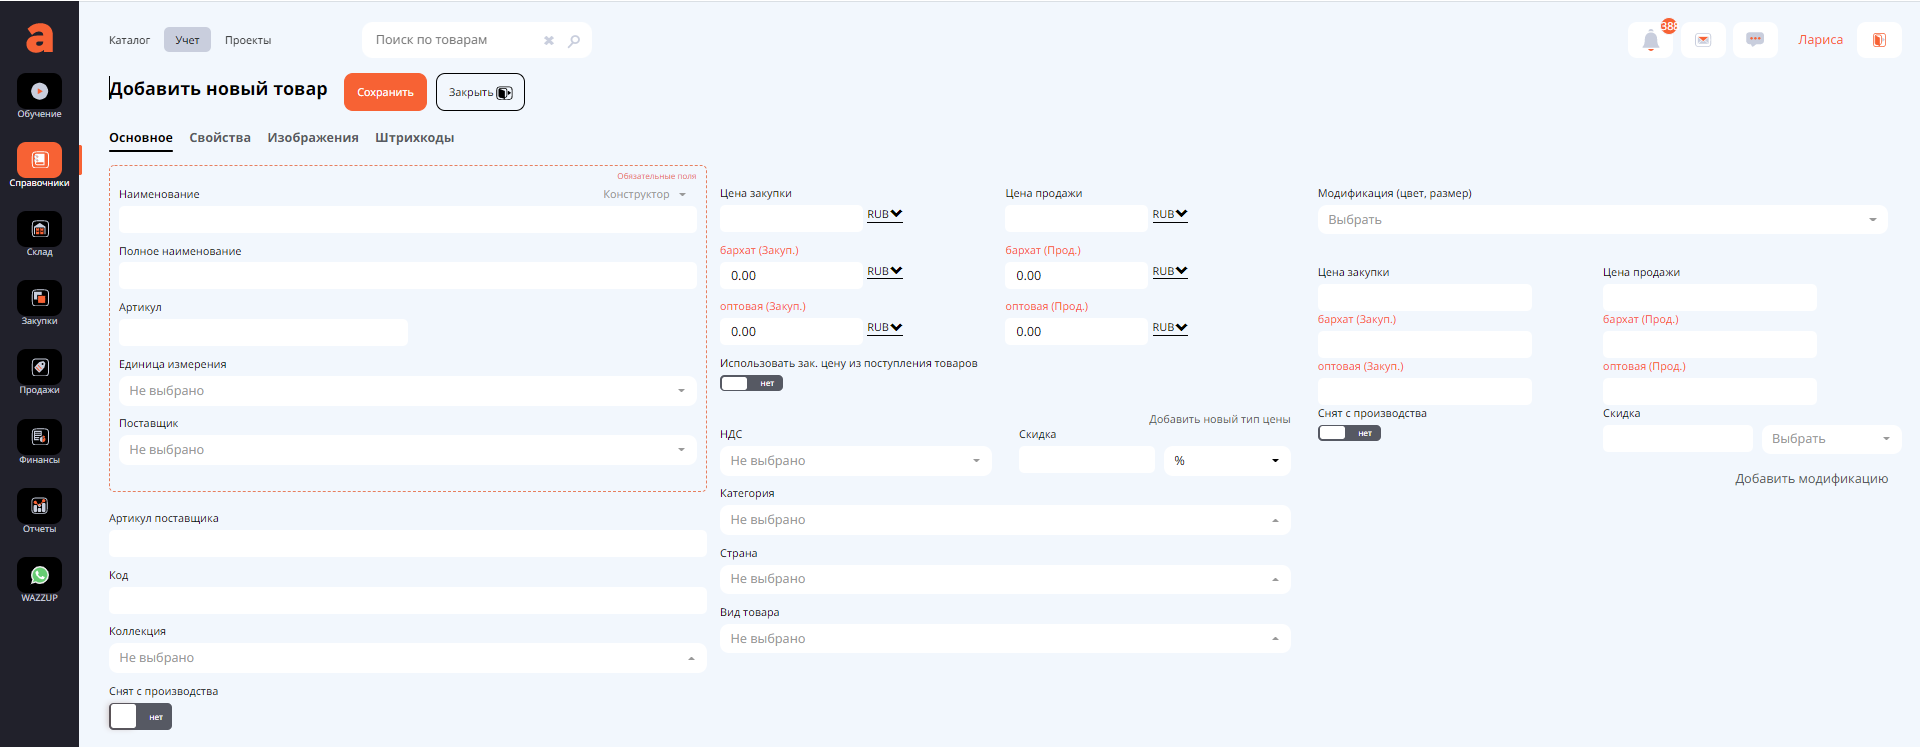Click the Наименование input field
Screen dimensions: 1920x747
407,220
